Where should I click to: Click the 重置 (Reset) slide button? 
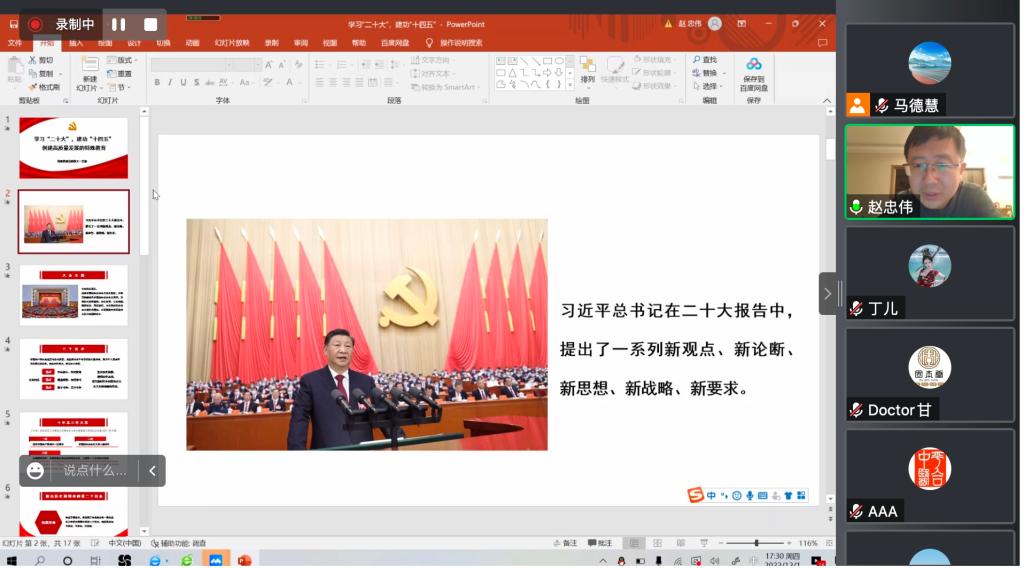click(x=120, y=74)
